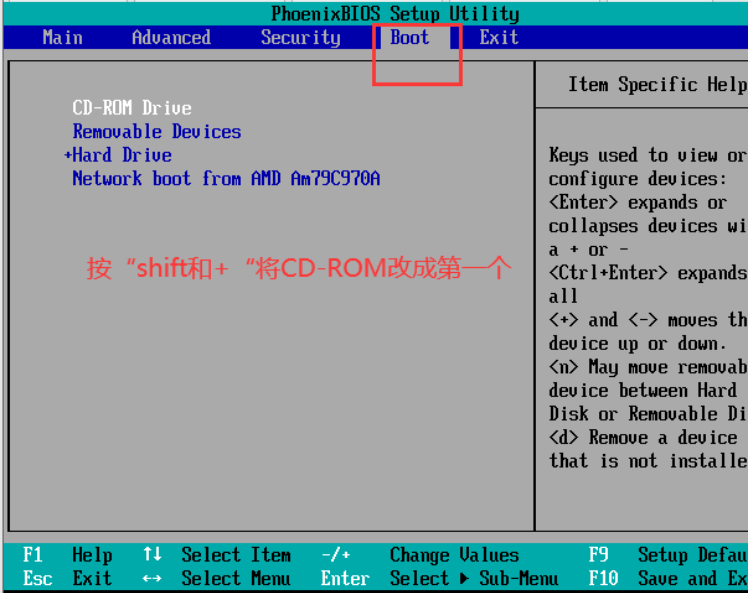Select the CD-ROM Drive boot entry
The image size is (750, 593).
(x=132, y=108)
